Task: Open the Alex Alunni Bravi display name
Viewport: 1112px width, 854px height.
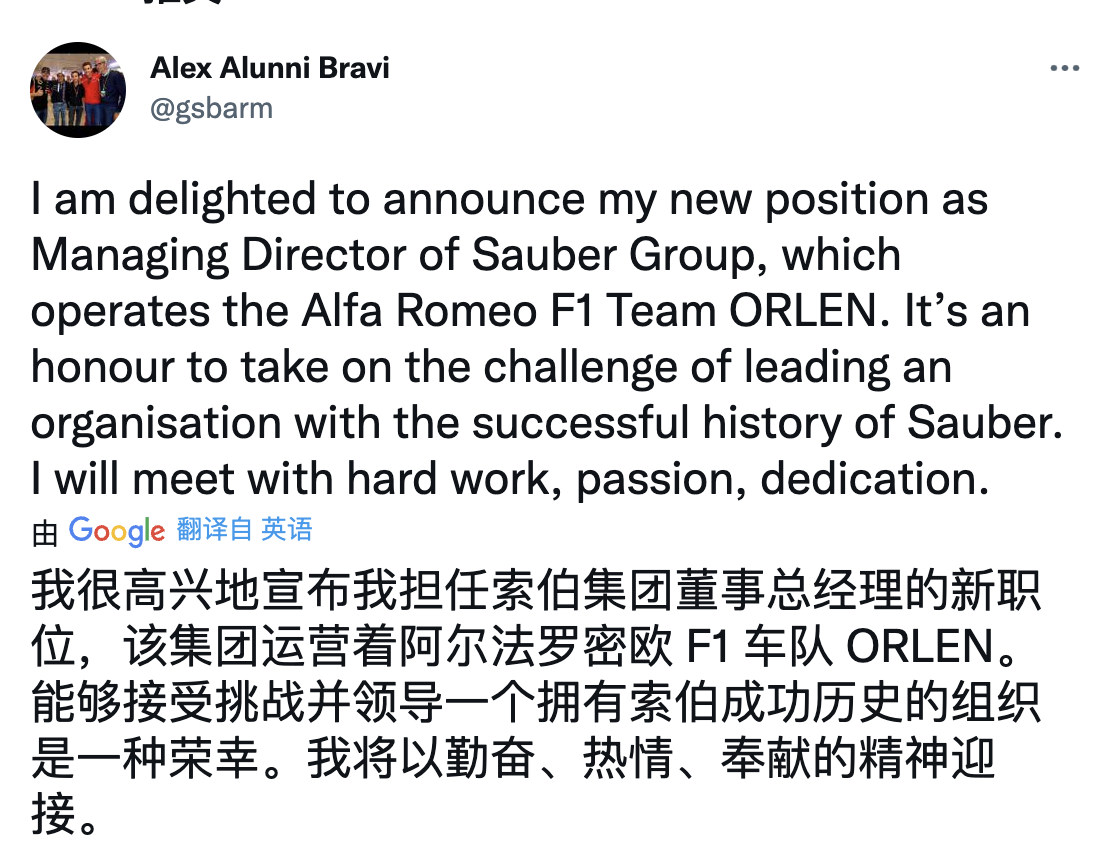Action: point(269,68)
